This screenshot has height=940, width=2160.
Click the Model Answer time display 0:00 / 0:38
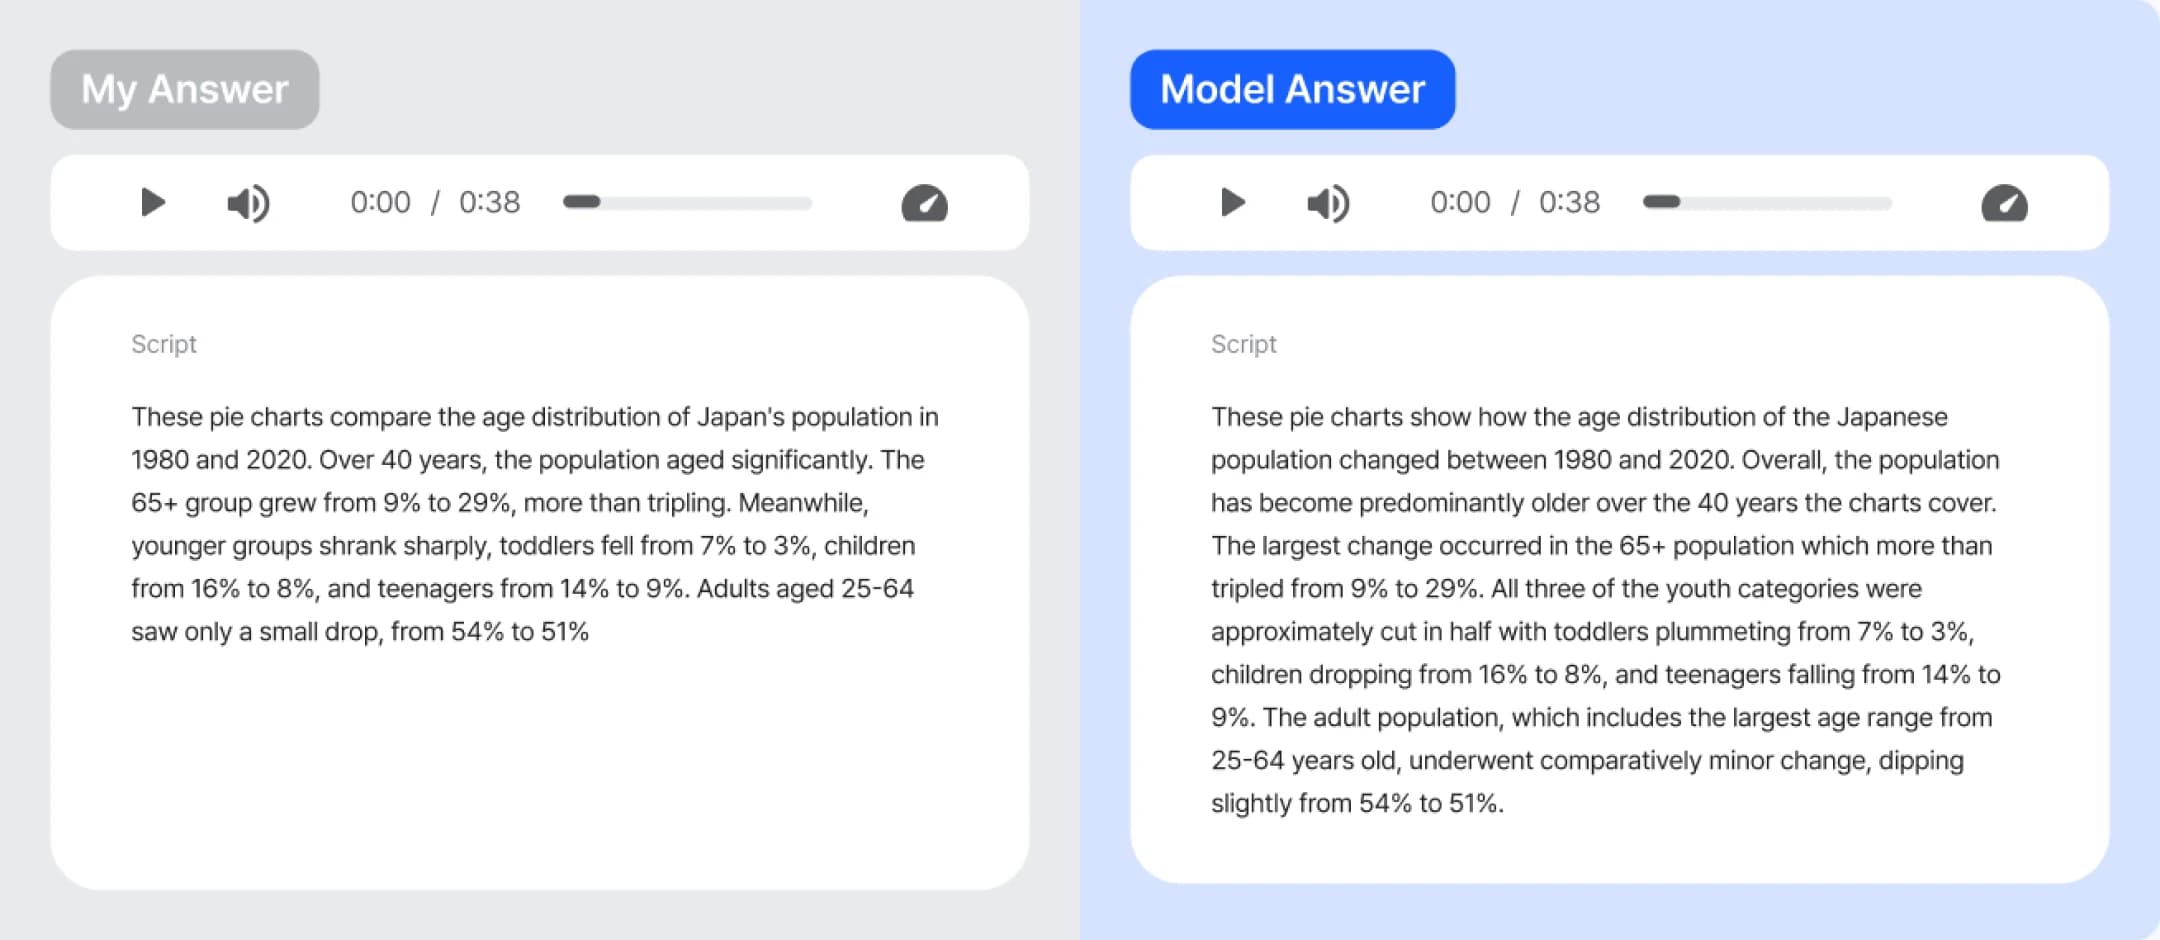(x=1515, y=202)
